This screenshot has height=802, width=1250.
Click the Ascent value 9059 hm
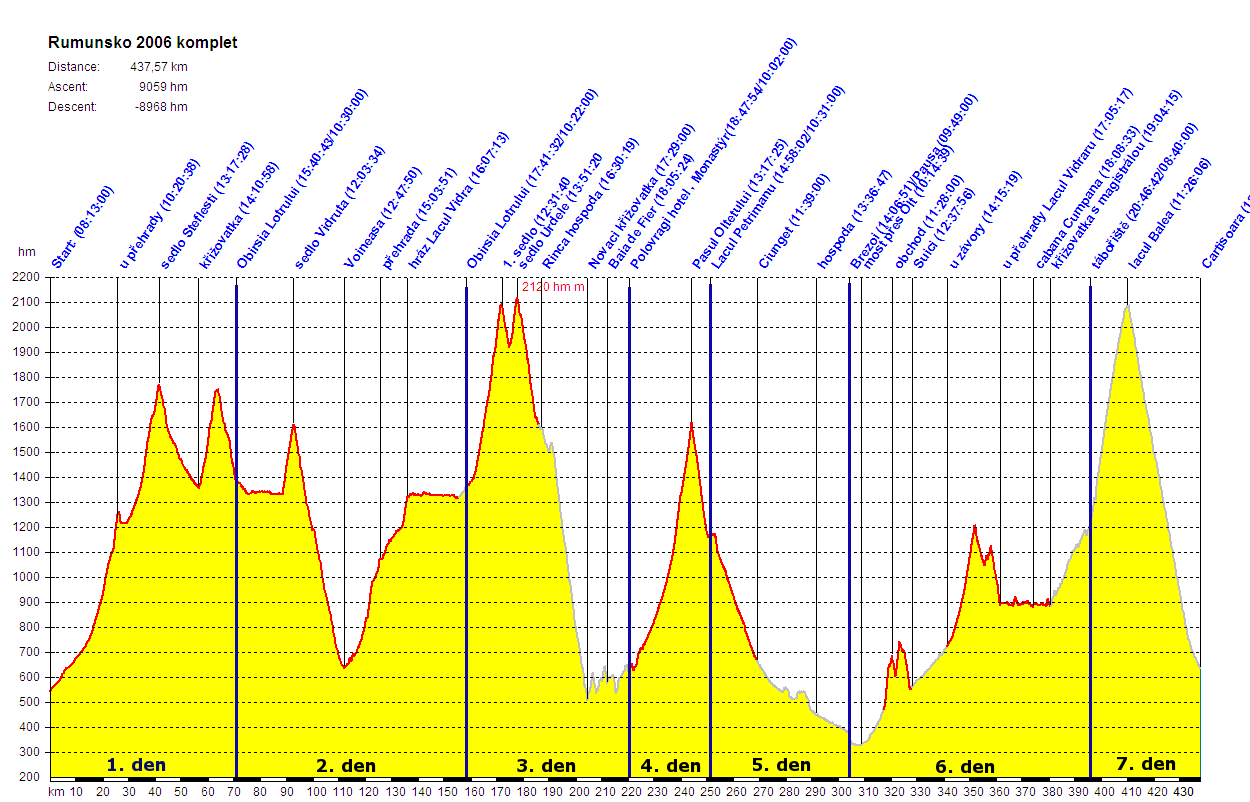pos(164,87)
